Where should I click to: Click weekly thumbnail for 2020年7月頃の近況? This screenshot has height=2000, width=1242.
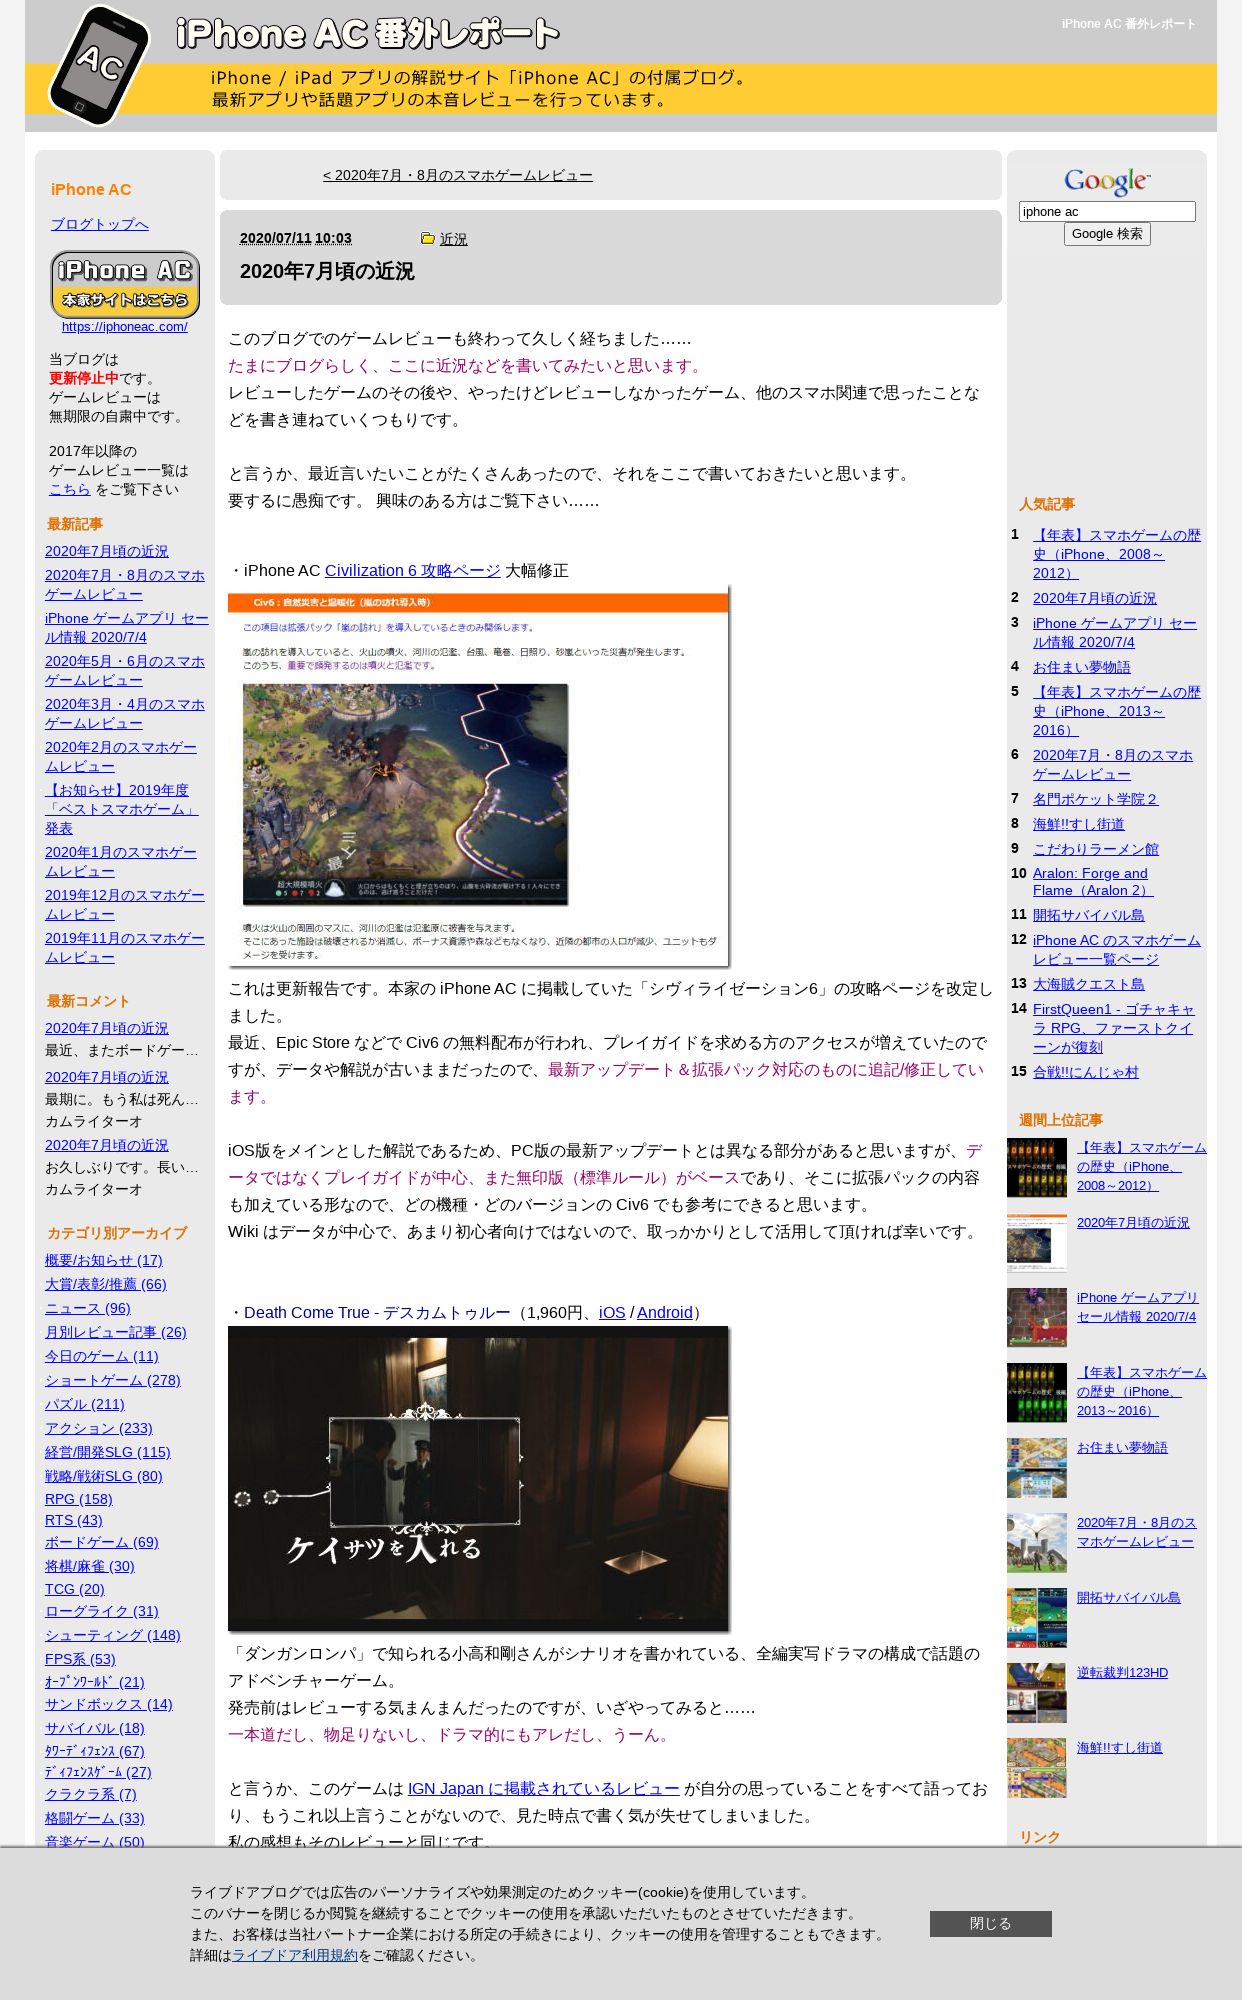1036,1243
